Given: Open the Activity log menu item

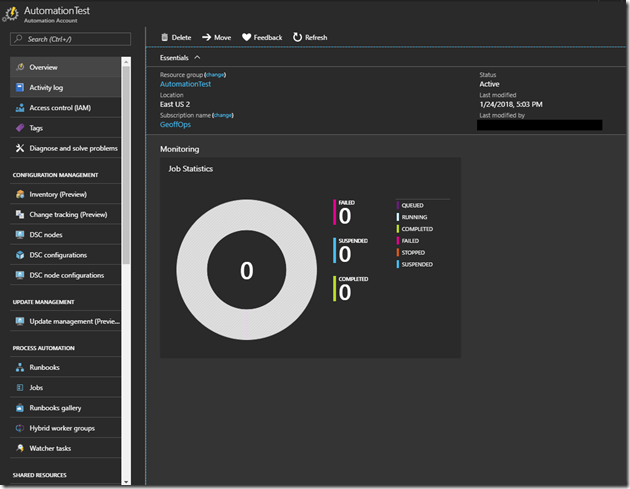Looking at the screenshot, I should click(46, 88).
